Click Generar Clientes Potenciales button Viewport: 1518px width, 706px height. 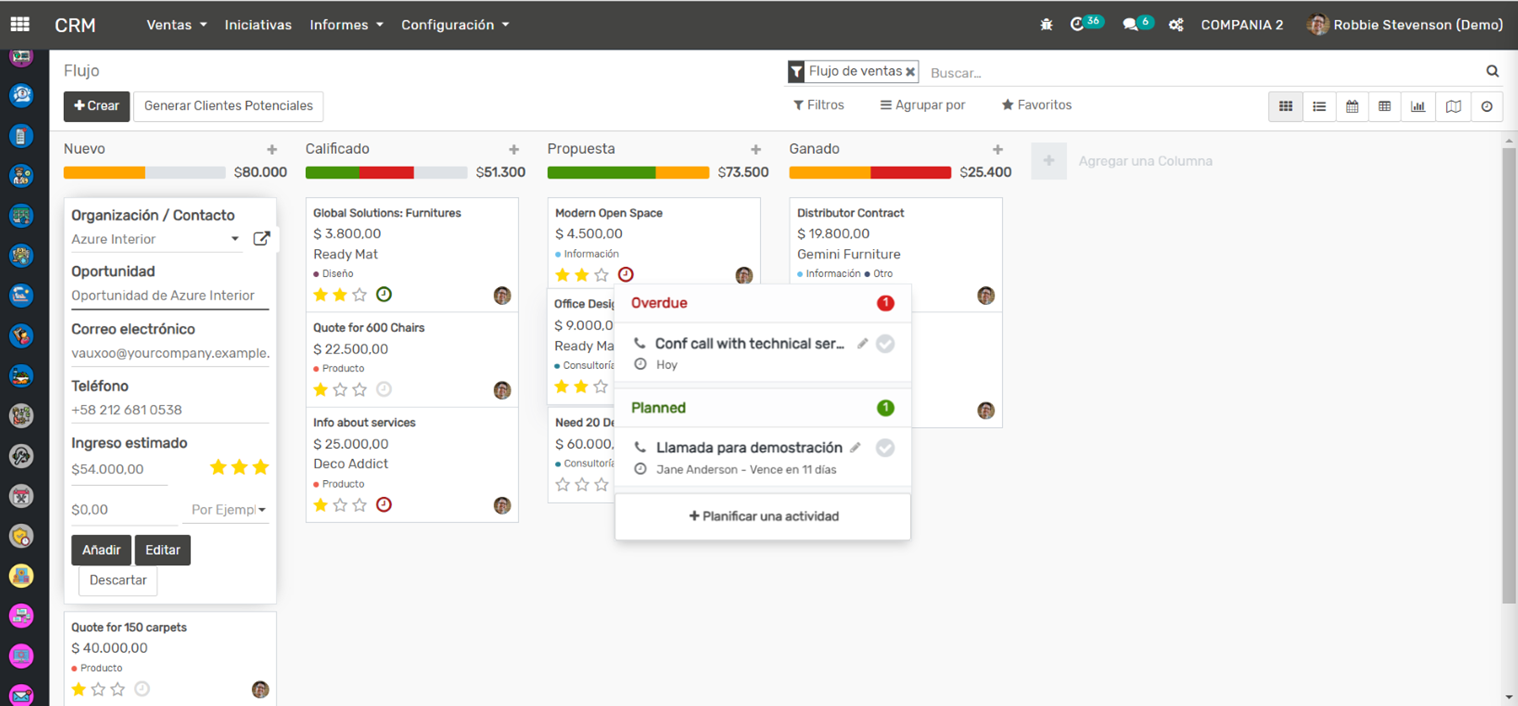[x=228, y=106]
